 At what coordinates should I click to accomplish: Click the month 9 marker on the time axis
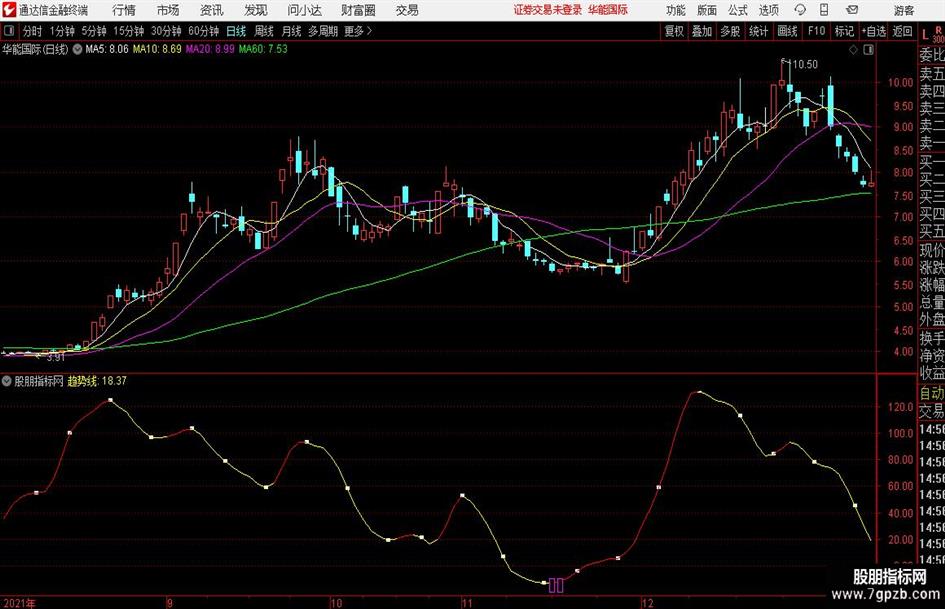[169, 603]
